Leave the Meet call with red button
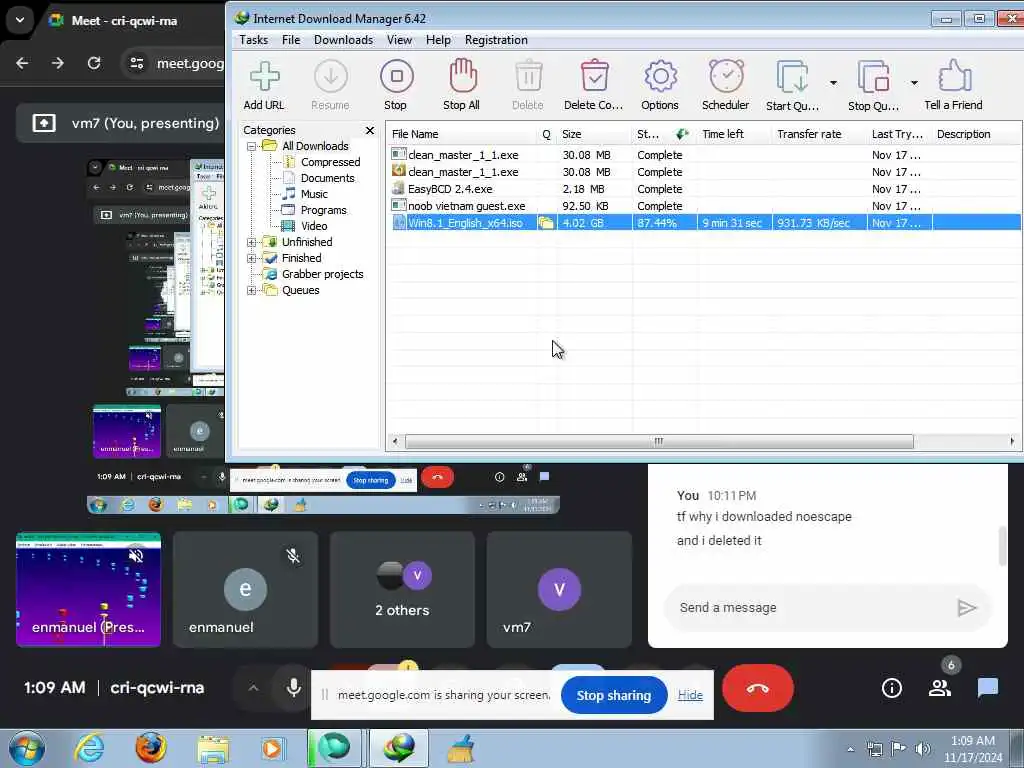Viewport: 1024px width, 768px height. pyautogui.click(x=758, y=688)
